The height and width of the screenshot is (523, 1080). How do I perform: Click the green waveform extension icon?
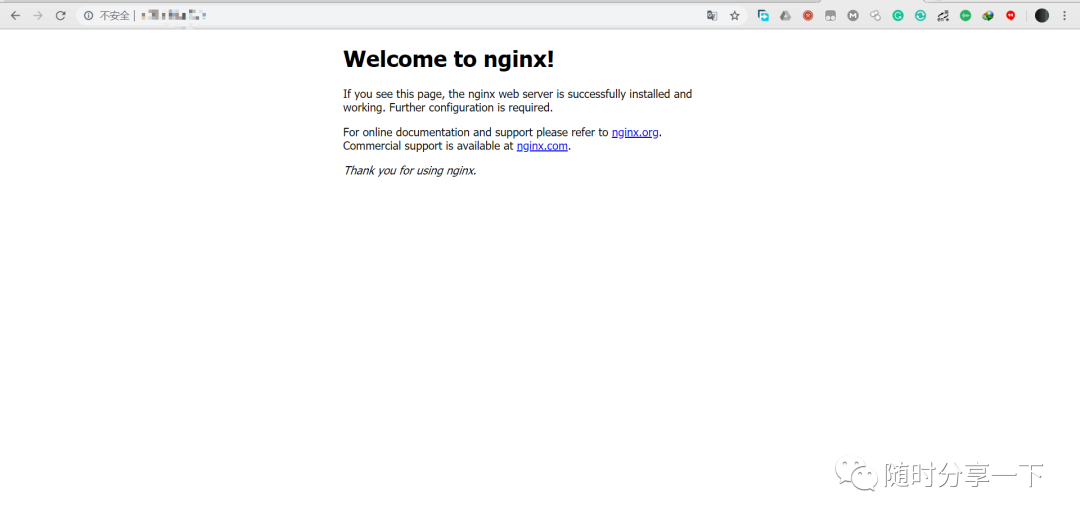[x=966, y=15]
